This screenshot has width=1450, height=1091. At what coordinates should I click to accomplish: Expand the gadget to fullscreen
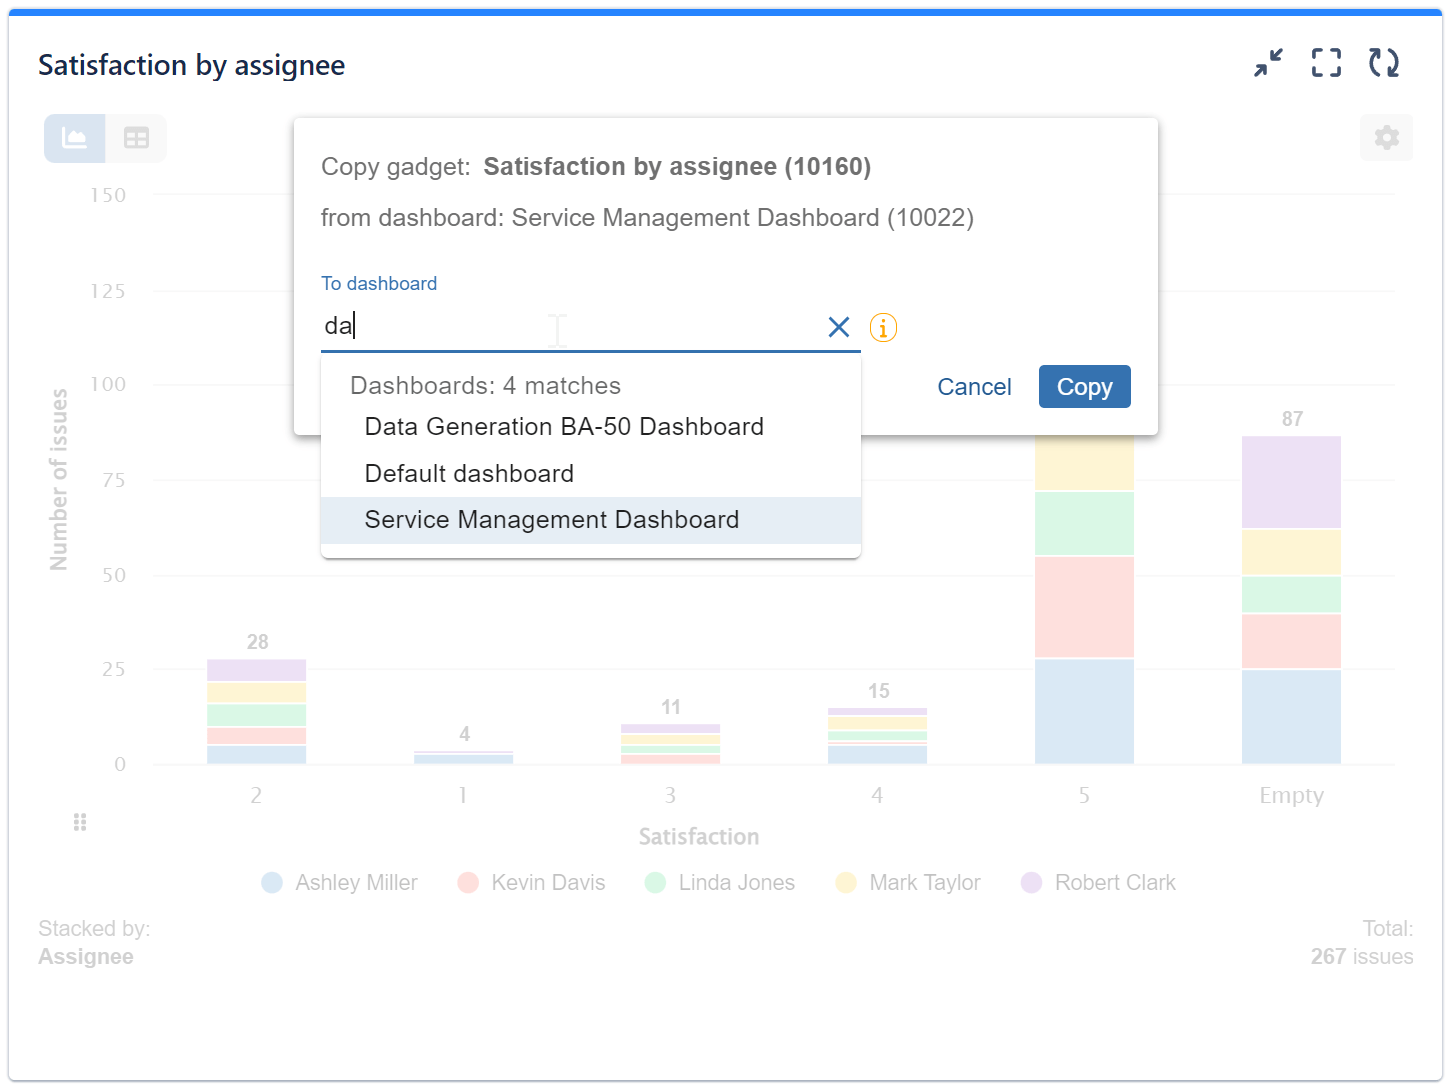(1326, 62)
